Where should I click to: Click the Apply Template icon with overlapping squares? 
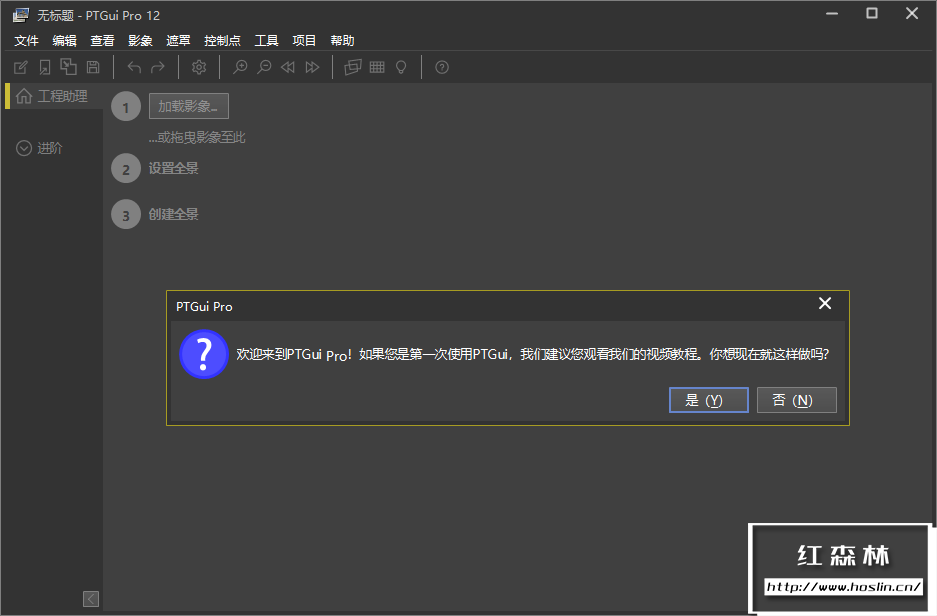point(69,66)
